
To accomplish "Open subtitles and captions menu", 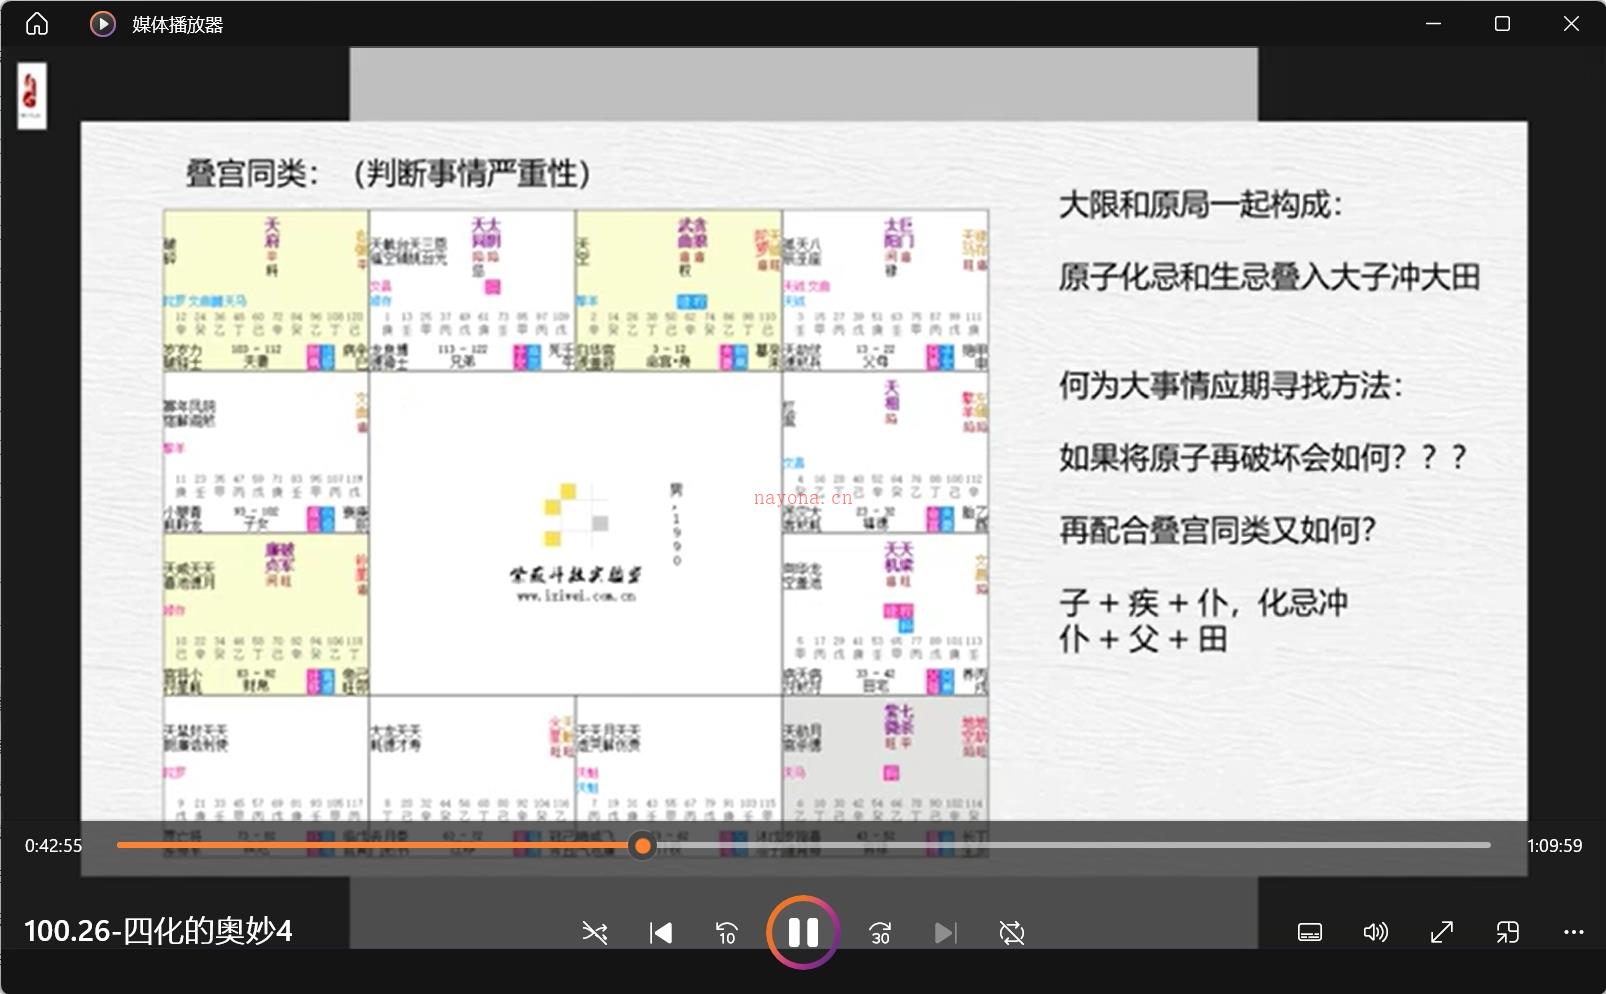I will point(1310,932).
